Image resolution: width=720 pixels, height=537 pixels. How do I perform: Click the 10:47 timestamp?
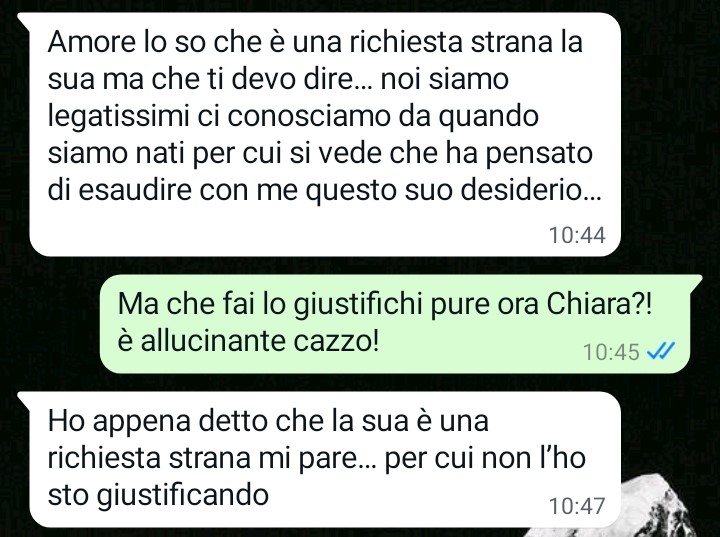coord(577,506)
